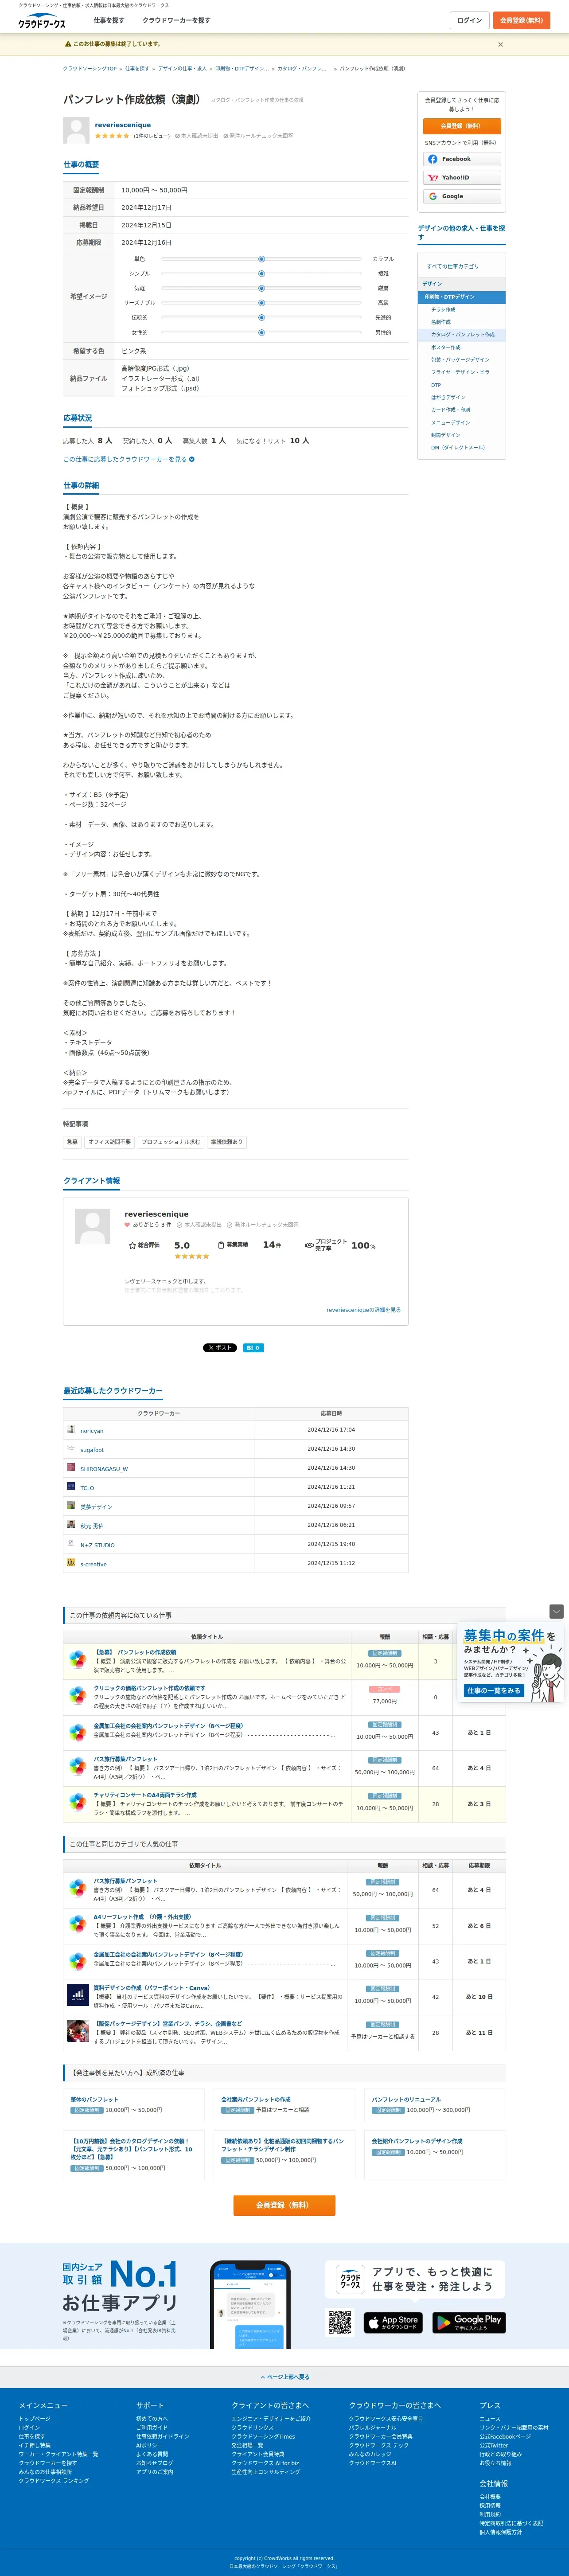This screenshot has width=569, height=2576.
Task: Click thumbnail of 新規パッケージデザイン job
Action: pos(77,2031)
